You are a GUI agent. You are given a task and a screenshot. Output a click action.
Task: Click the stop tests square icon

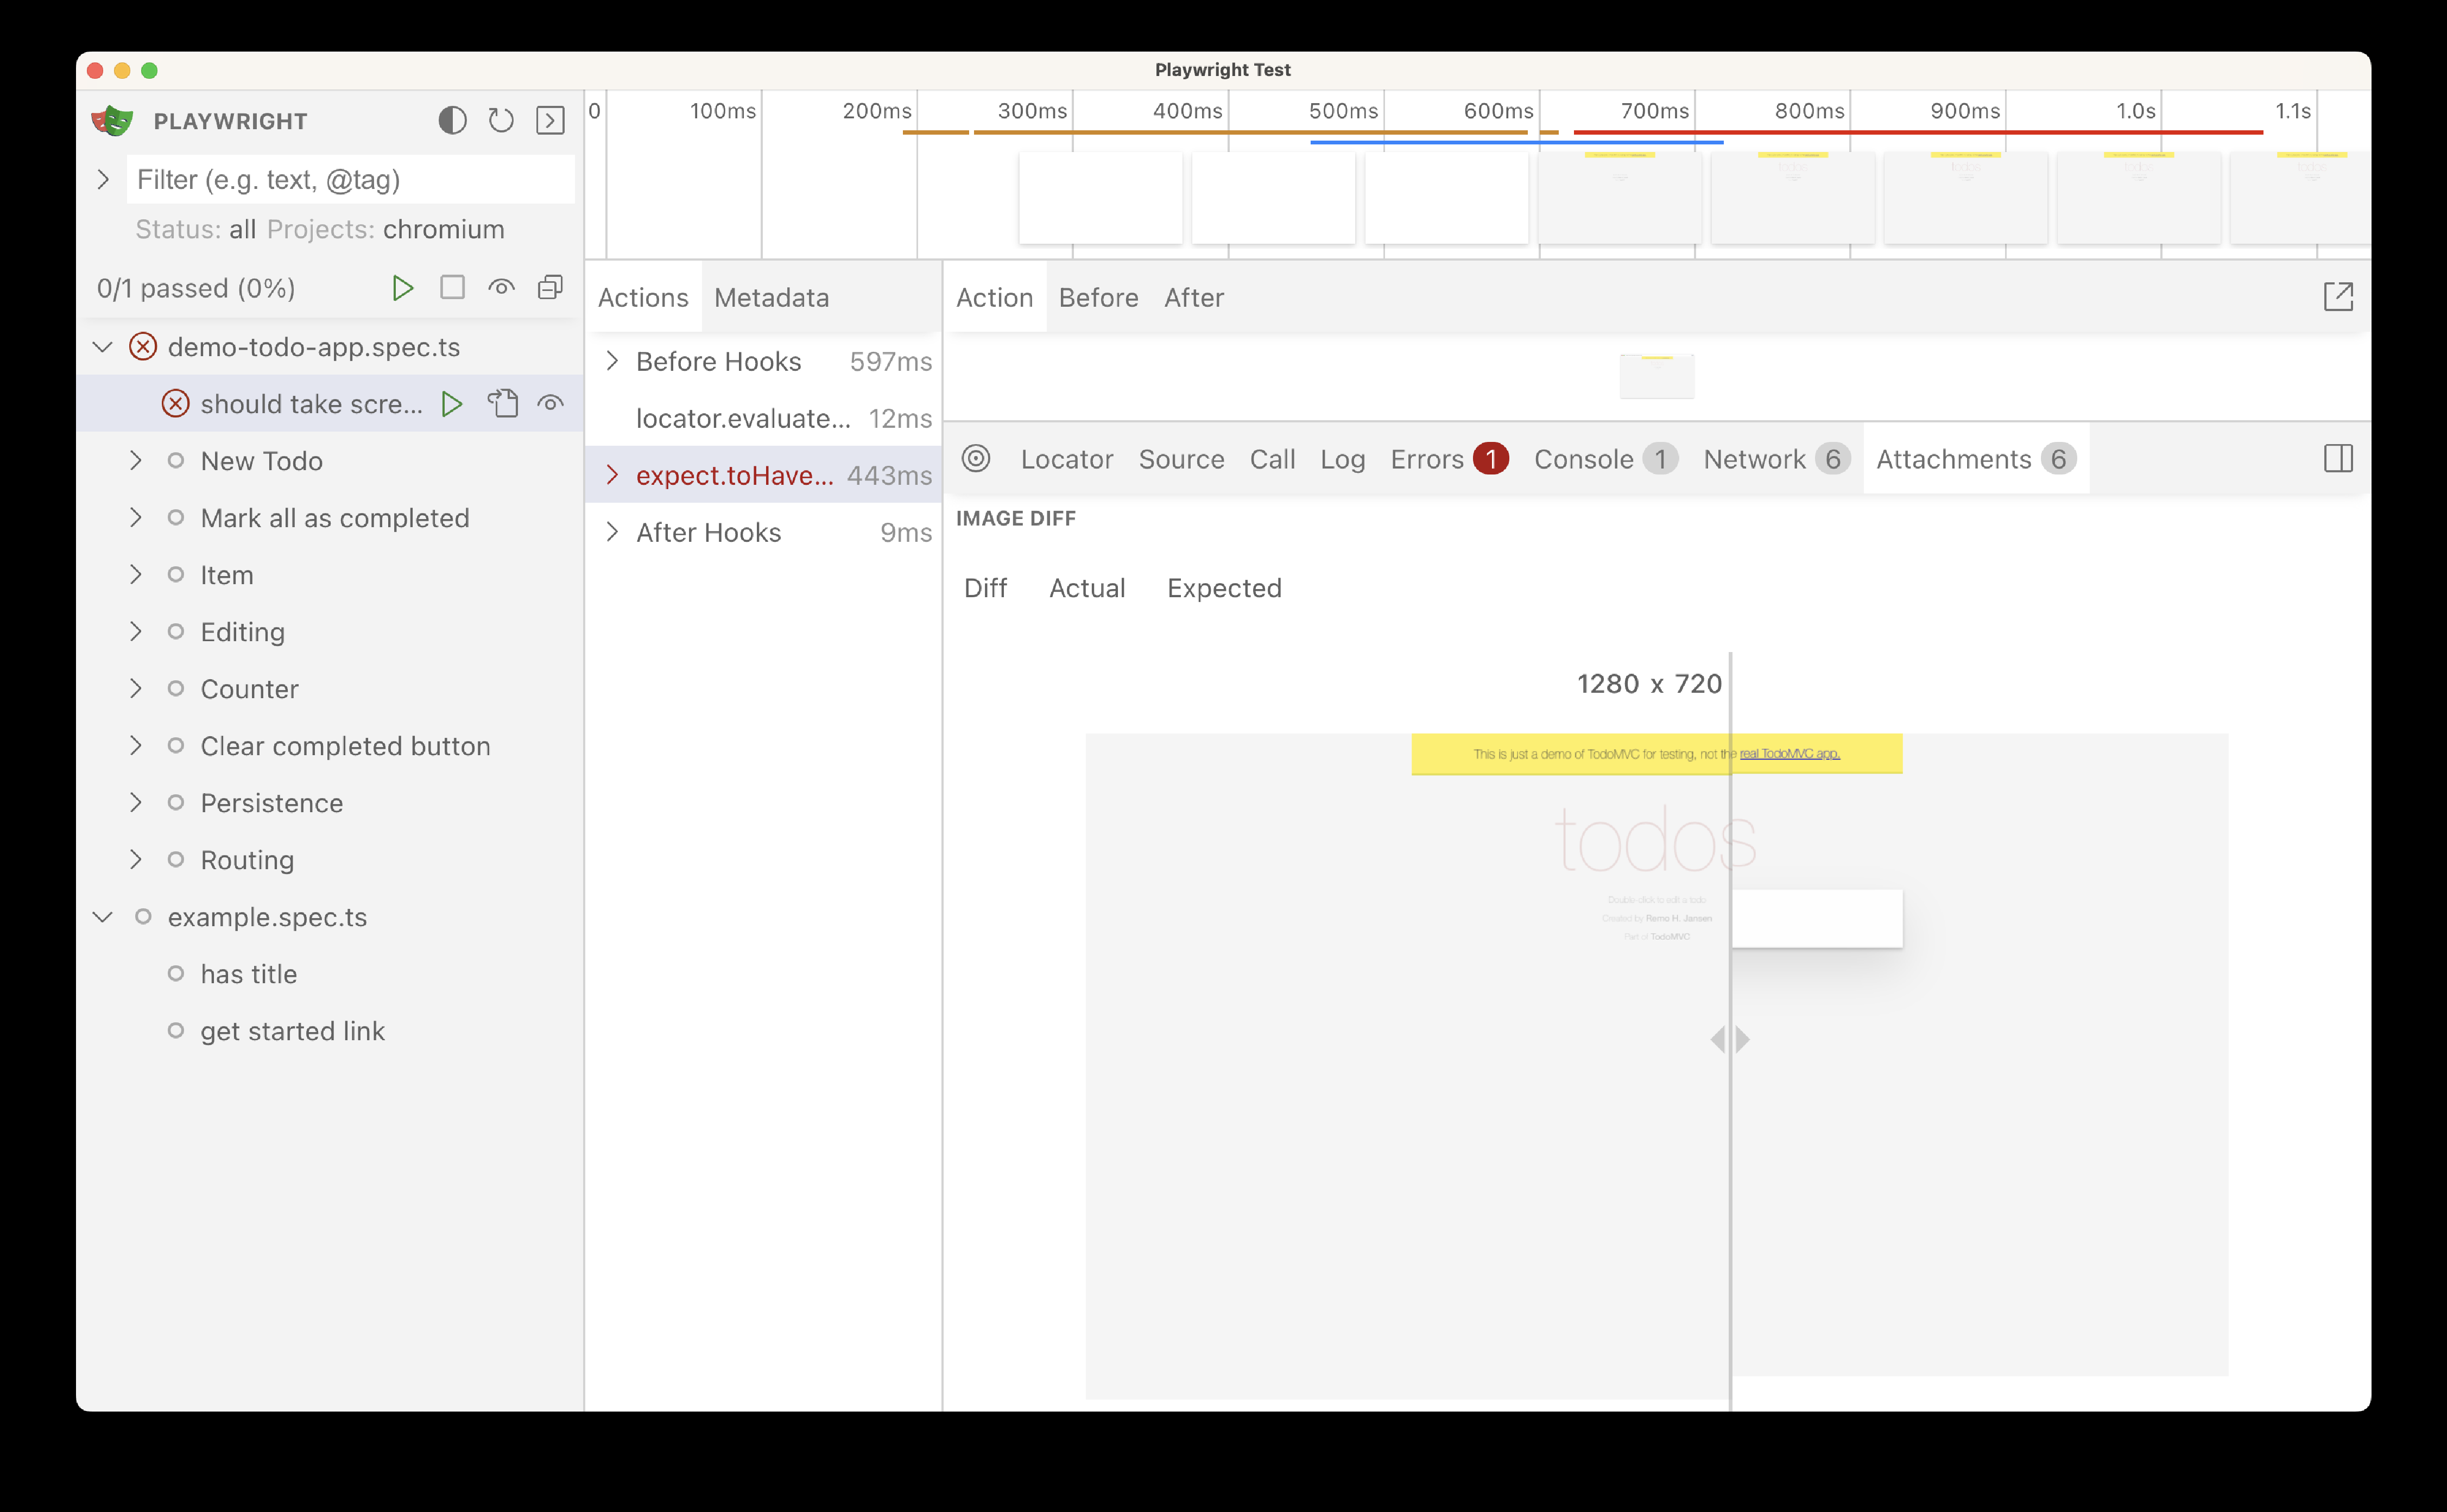(x=452, y=288)
